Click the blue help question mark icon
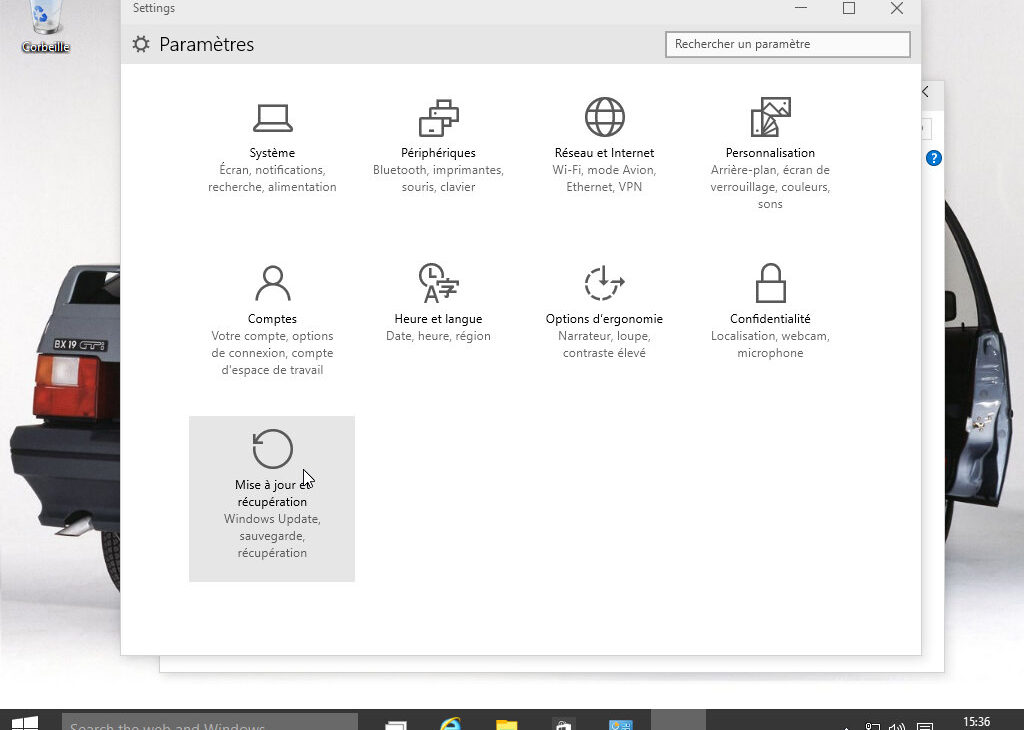 (934, 158)
